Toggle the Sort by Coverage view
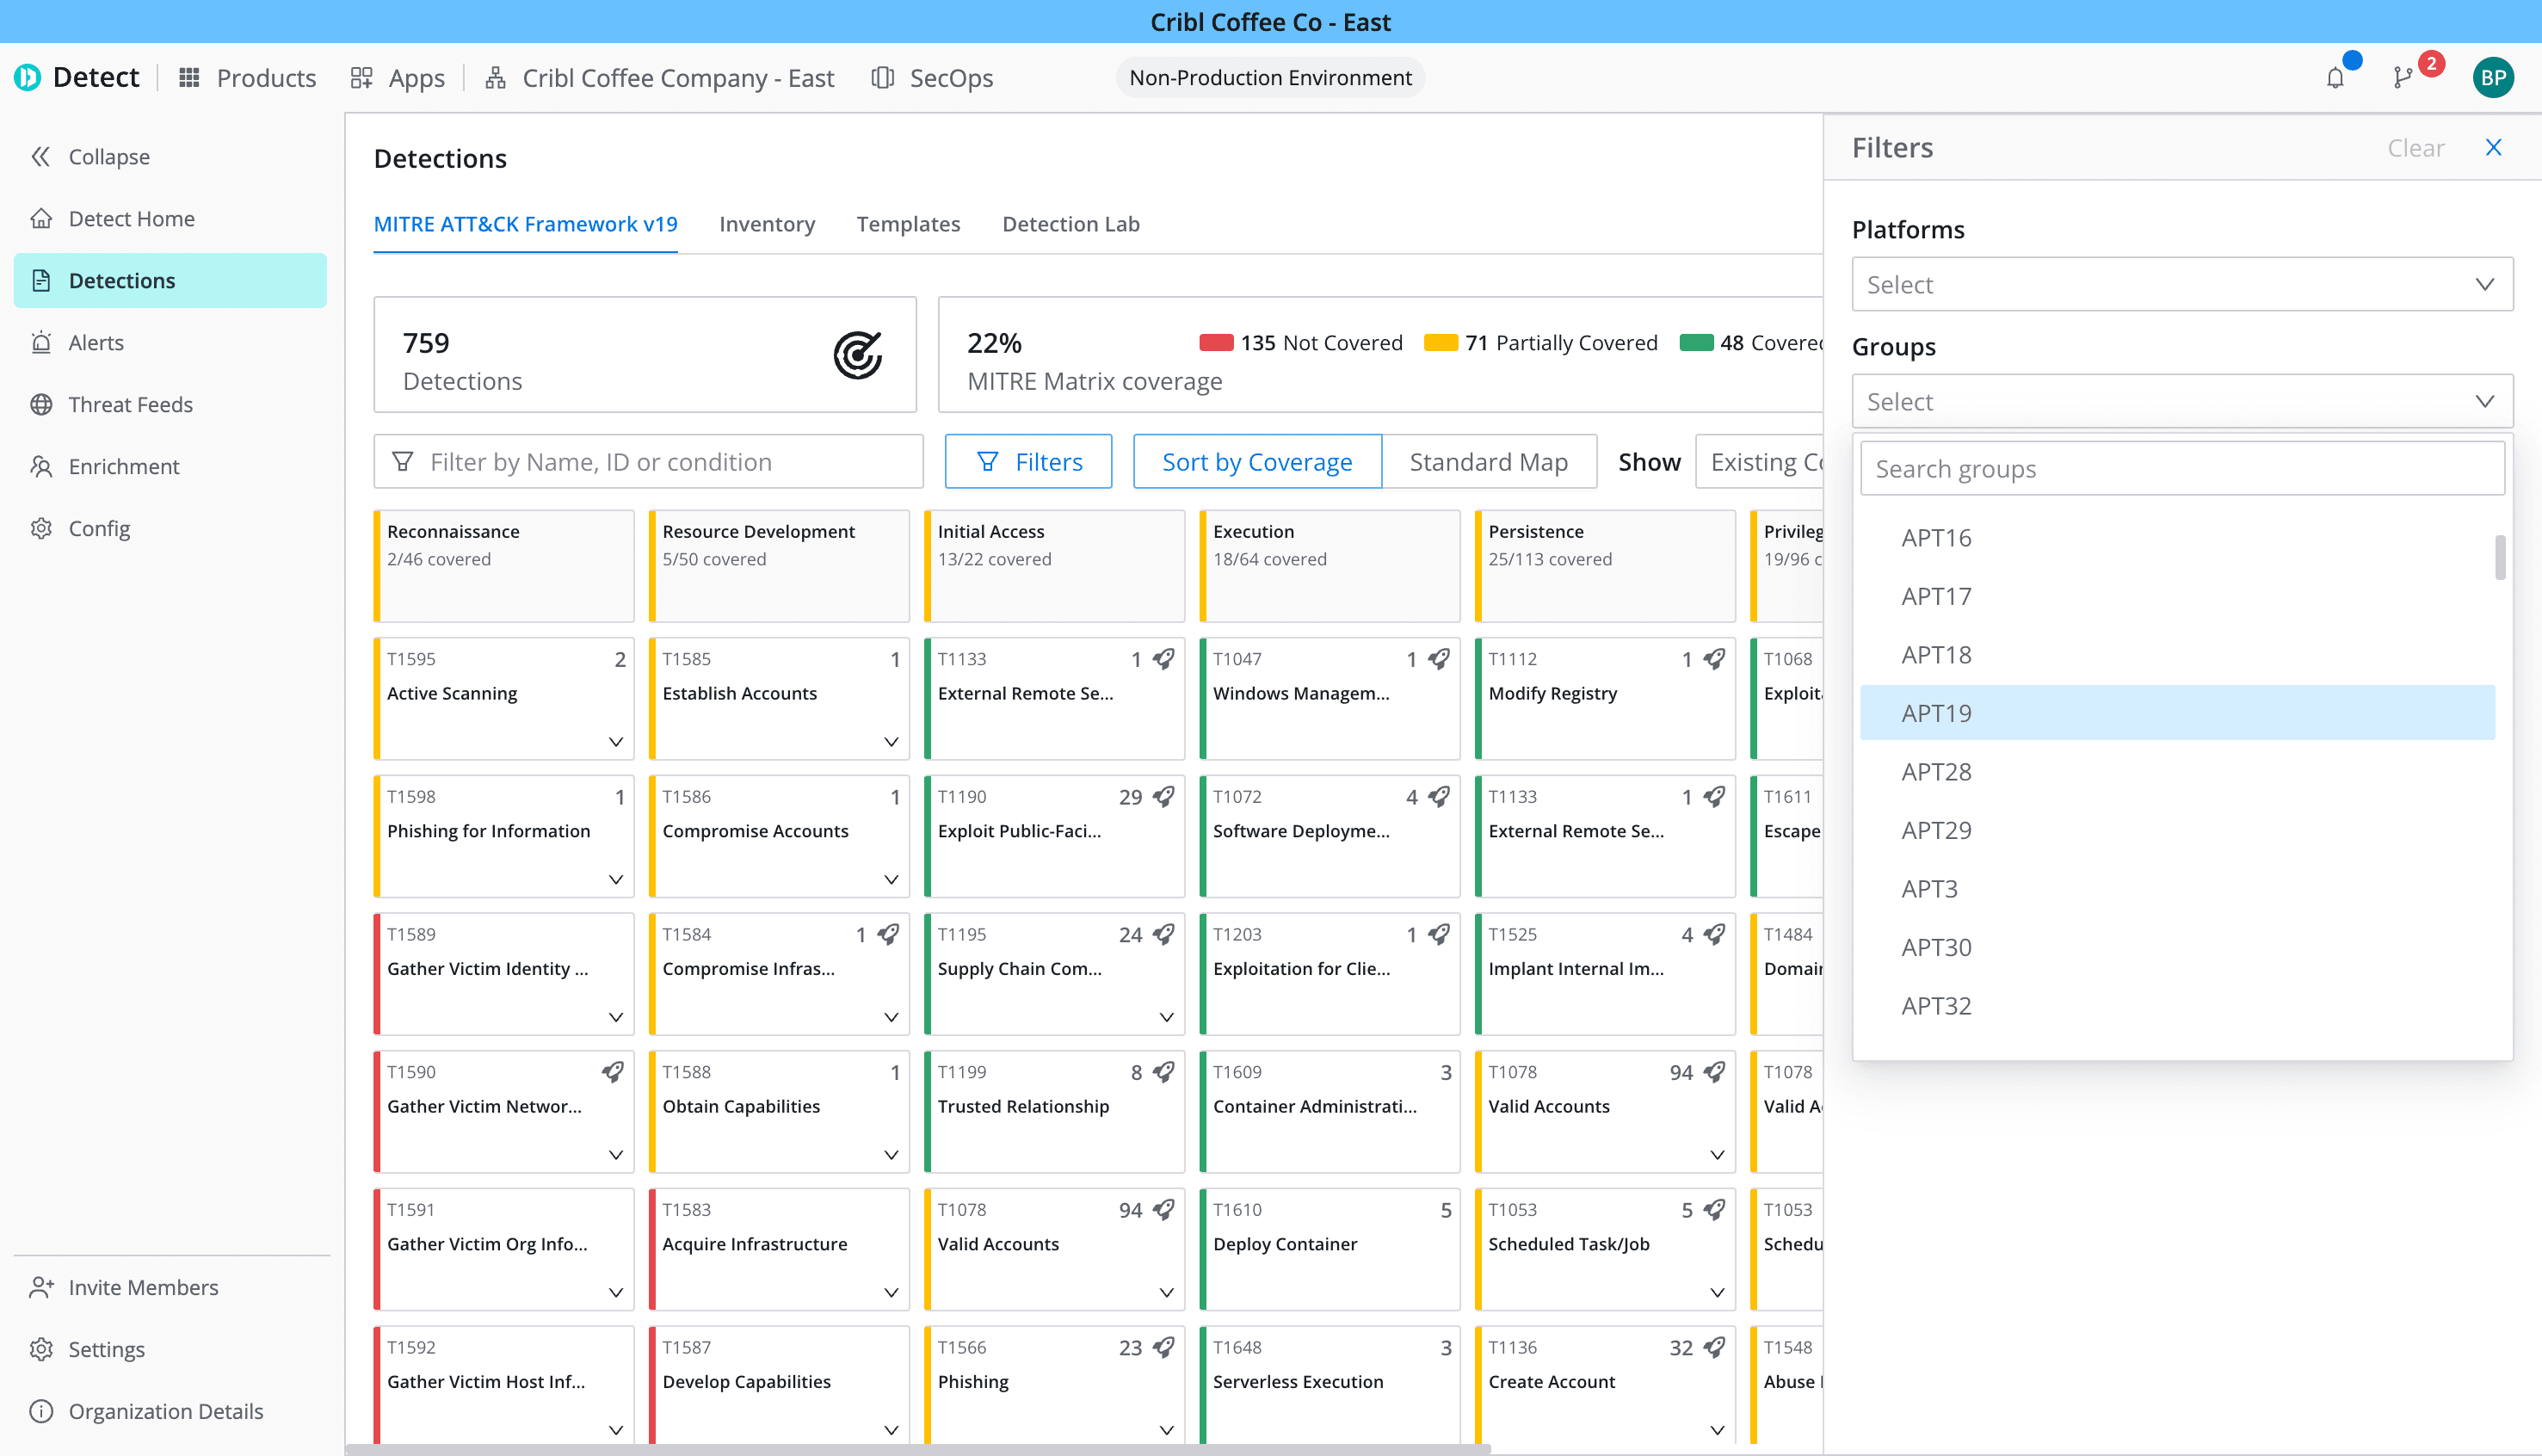This screenshot has width=2542, height=1456. 1257,461
